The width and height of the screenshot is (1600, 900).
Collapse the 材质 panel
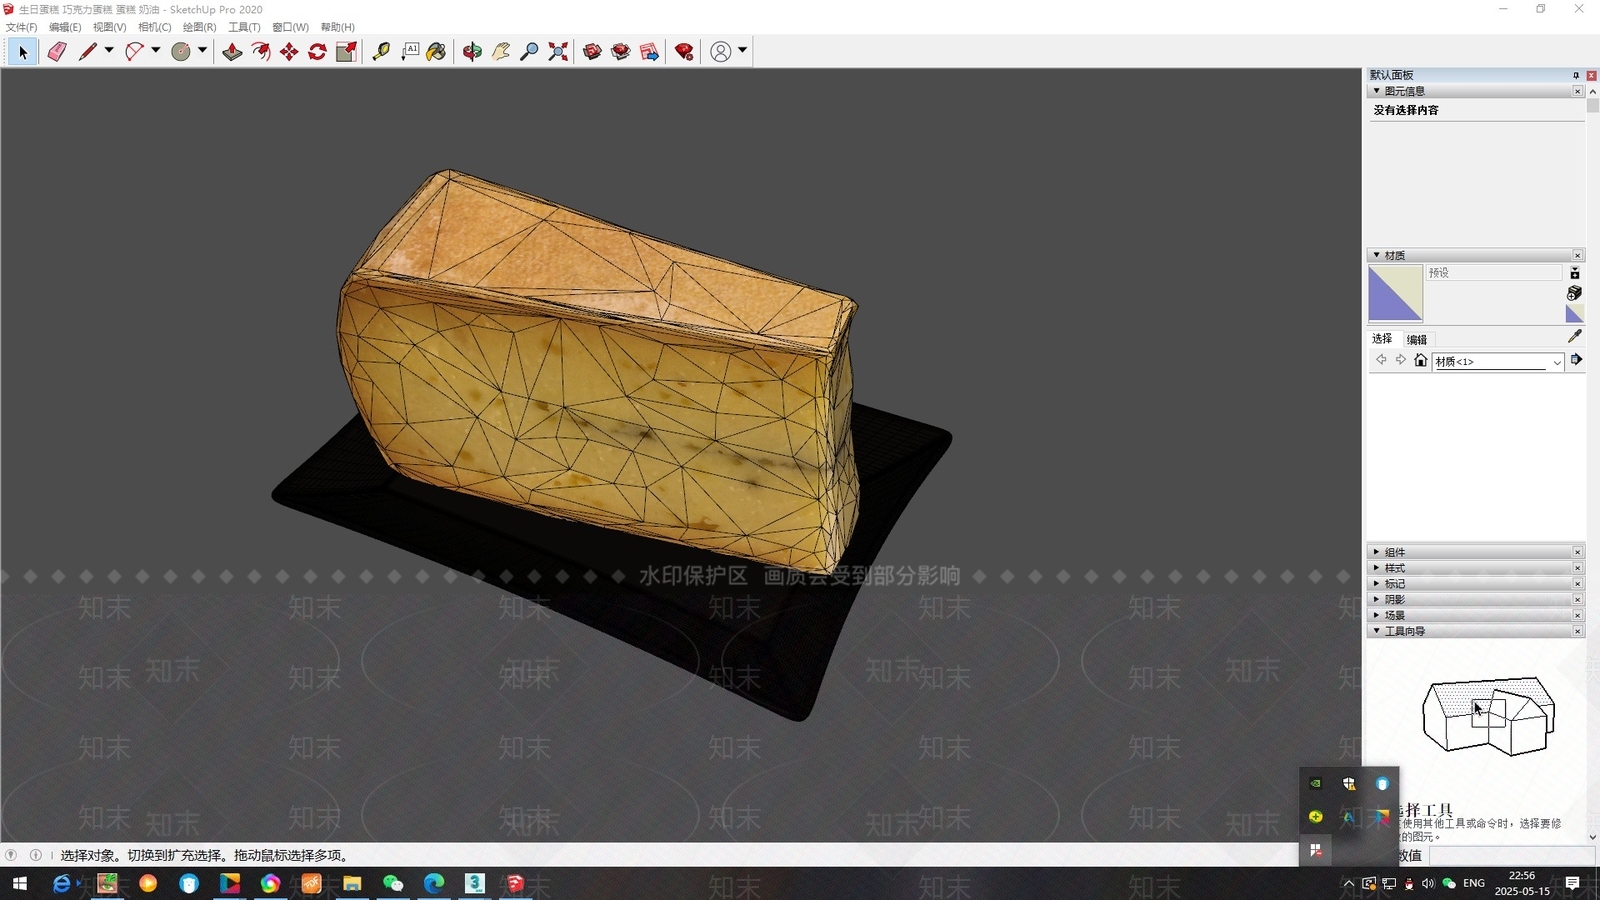pyautogui.click(x=1377, y=255)
